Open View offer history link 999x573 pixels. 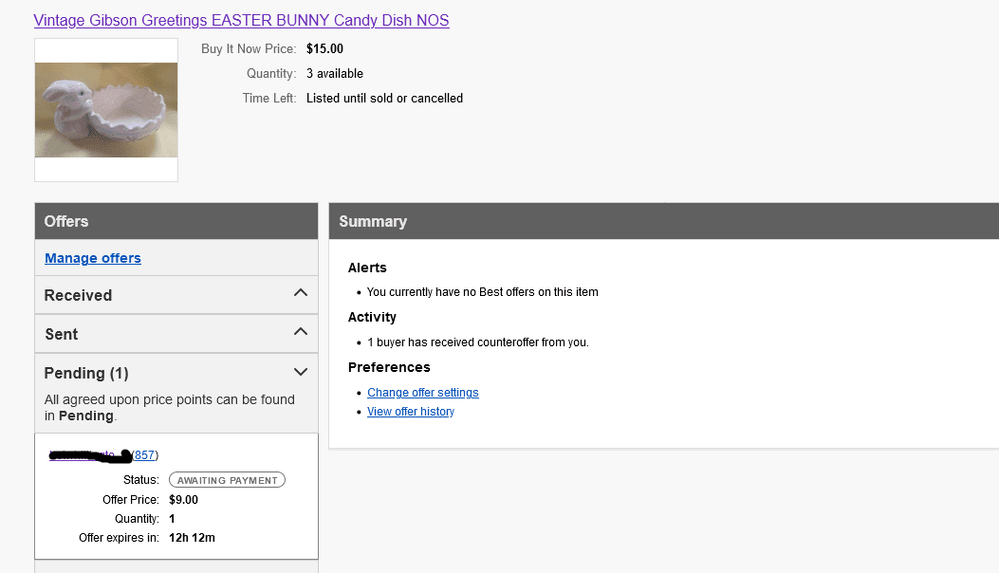pos(410,412)
